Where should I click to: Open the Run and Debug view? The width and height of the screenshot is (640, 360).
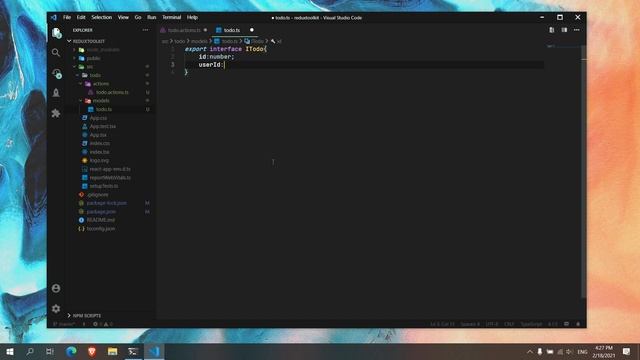(56, 93)
